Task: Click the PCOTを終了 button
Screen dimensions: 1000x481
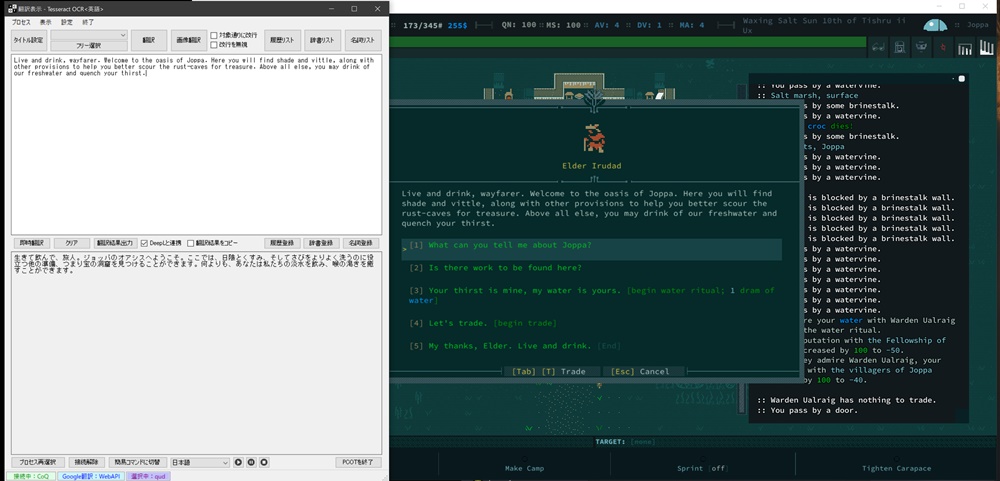Action: point(358,462)
